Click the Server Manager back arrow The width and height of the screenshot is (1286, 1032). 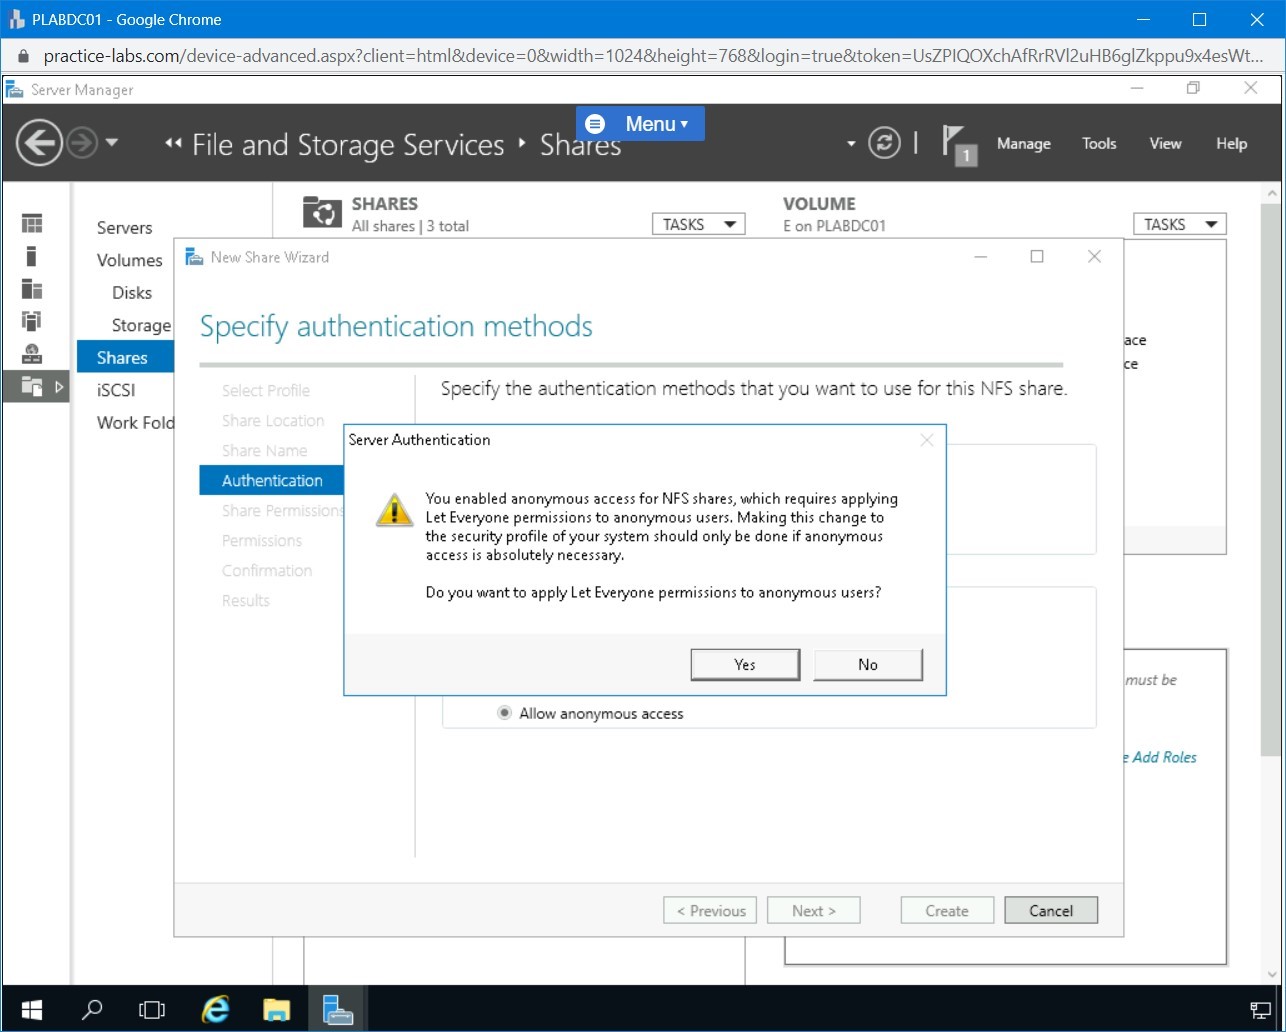coord(39,144)
